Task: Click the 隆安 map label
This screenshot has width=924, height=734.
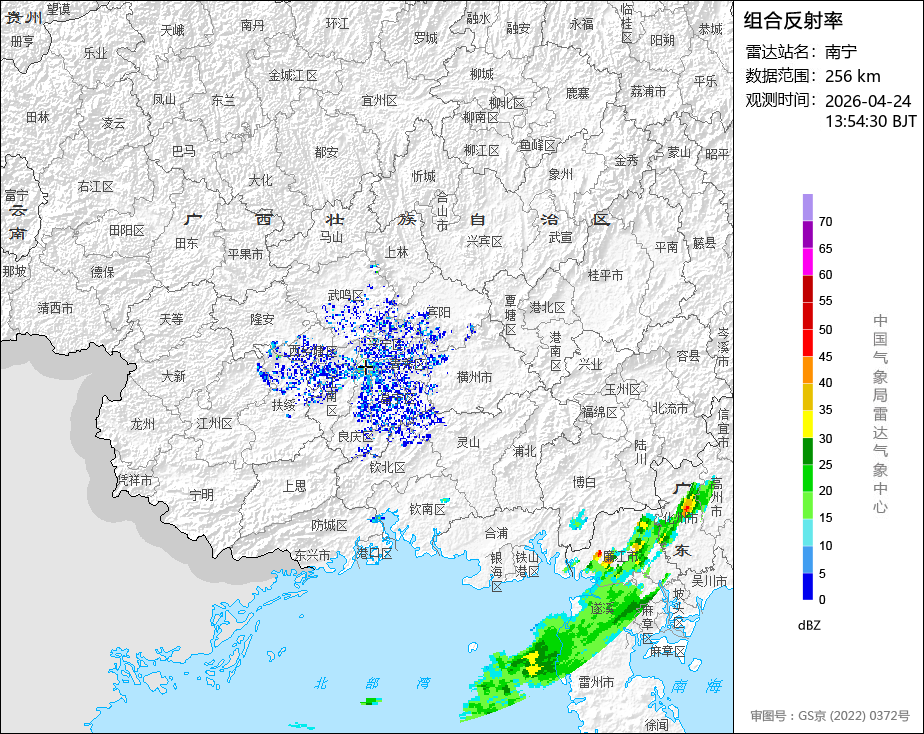Action: coord(262,319)
